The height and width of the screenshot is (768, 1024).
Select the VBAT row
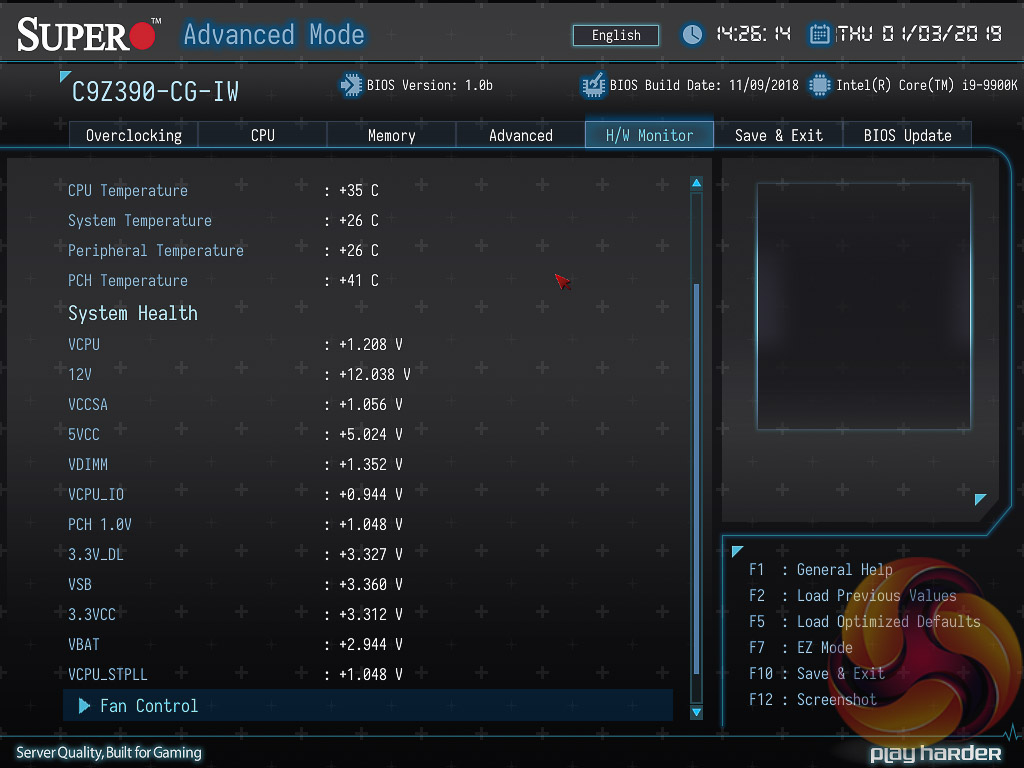point(368,645)
